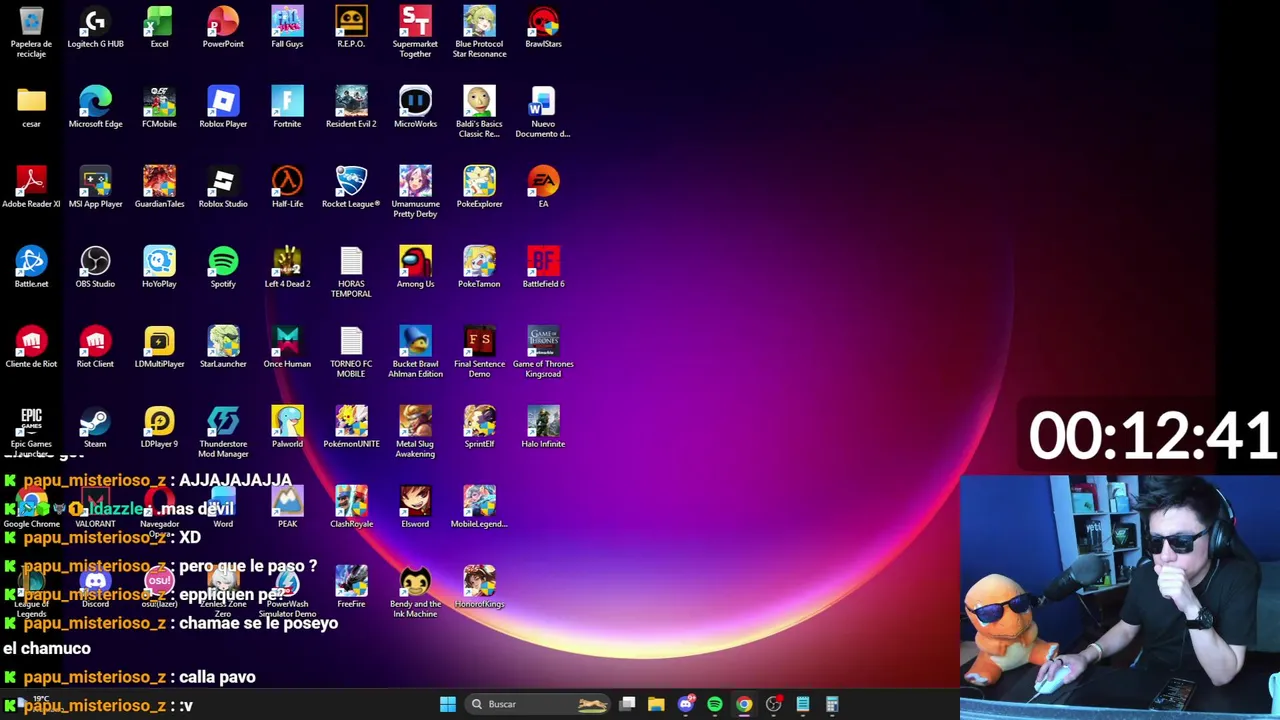This screenshot has height=720, width=1280.
Task: Open the Windows Start menu
Action: tap(448, 704)
